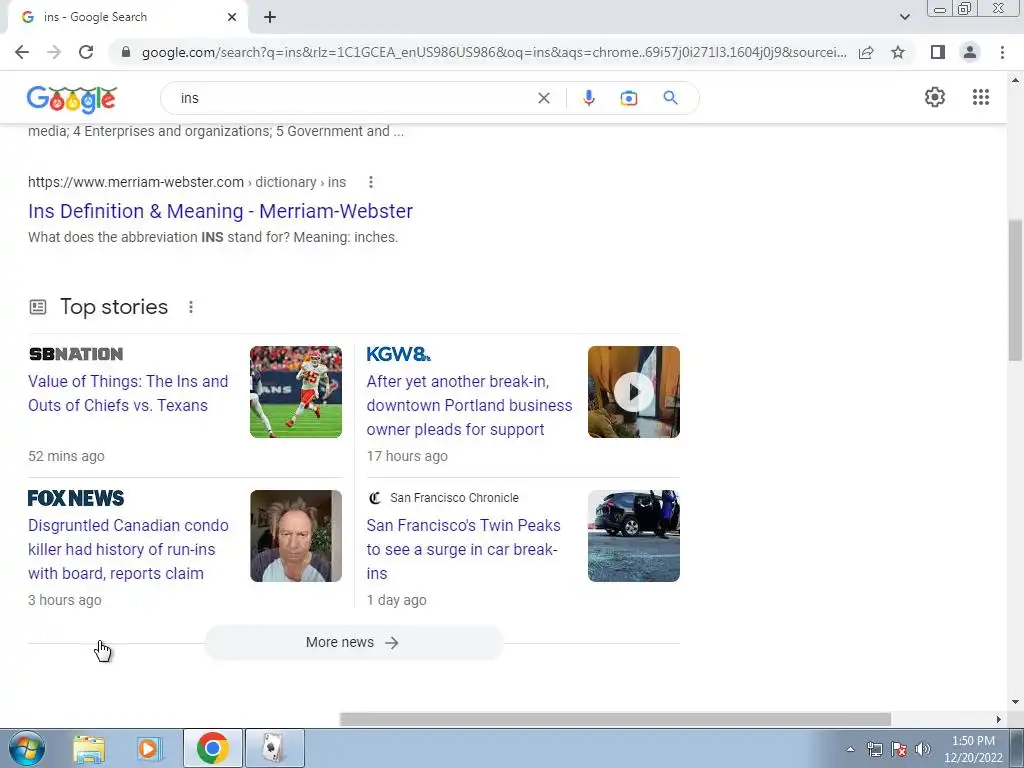The width and height of the screenshot is (1024, 768).
Task: Click the URL address bar
Action: tap(494, 52)
